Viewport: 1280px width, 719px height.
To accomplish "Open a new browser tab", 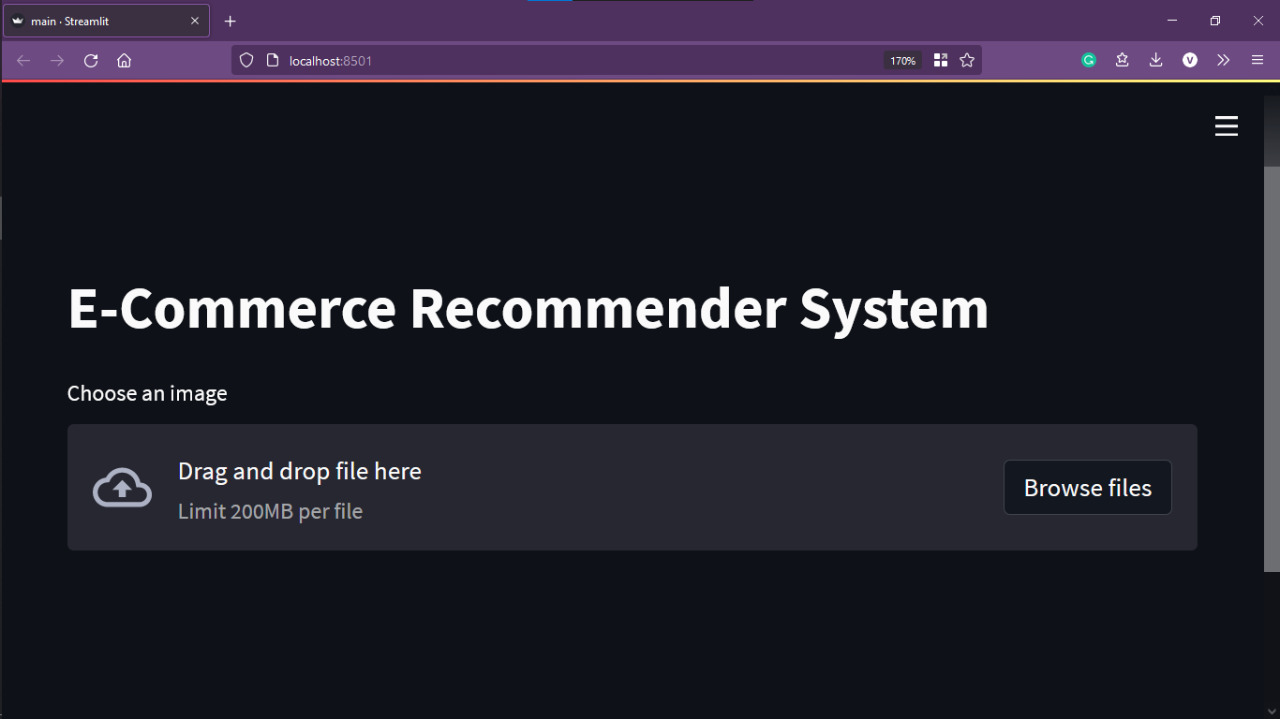I will tap(230, 20).
